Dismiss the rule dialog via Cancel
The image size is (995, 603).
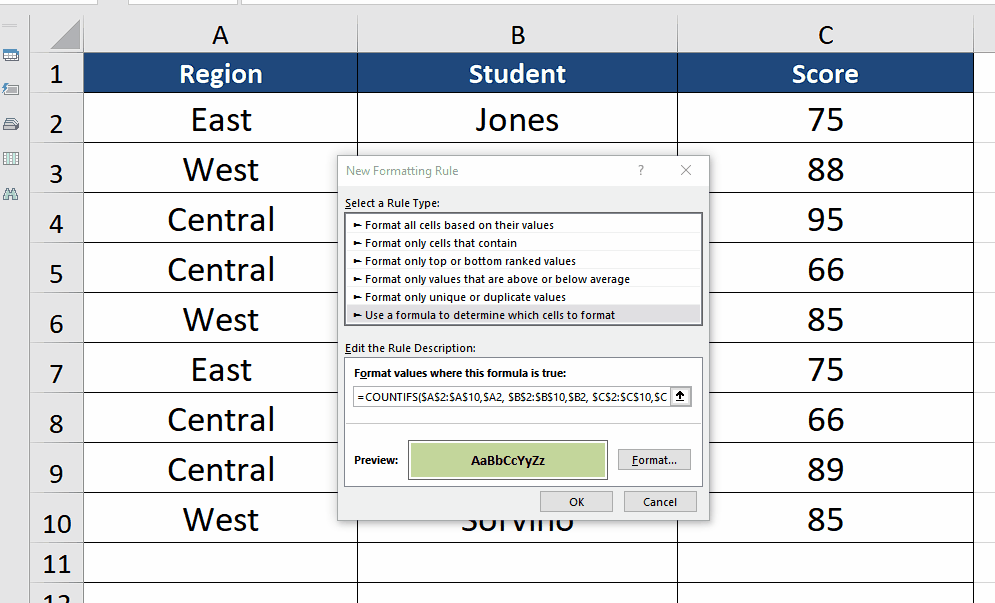(660, 501)
